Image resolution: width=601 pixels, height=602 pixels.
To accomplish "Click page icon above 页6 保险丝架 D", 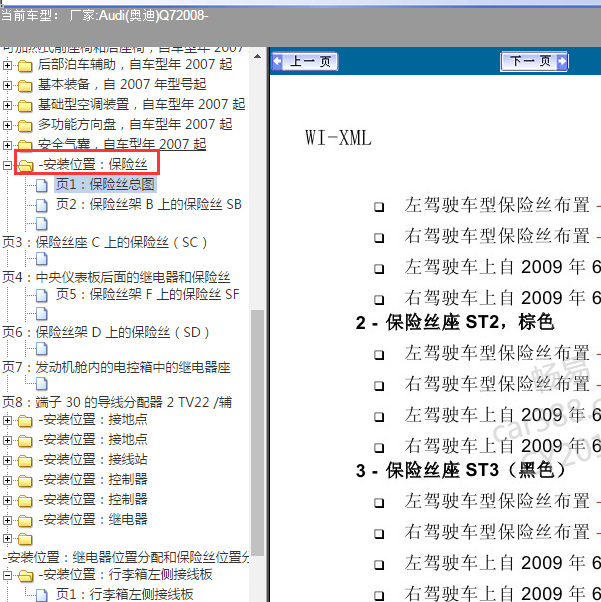I will pyautogui.click(x=41, y=313).
